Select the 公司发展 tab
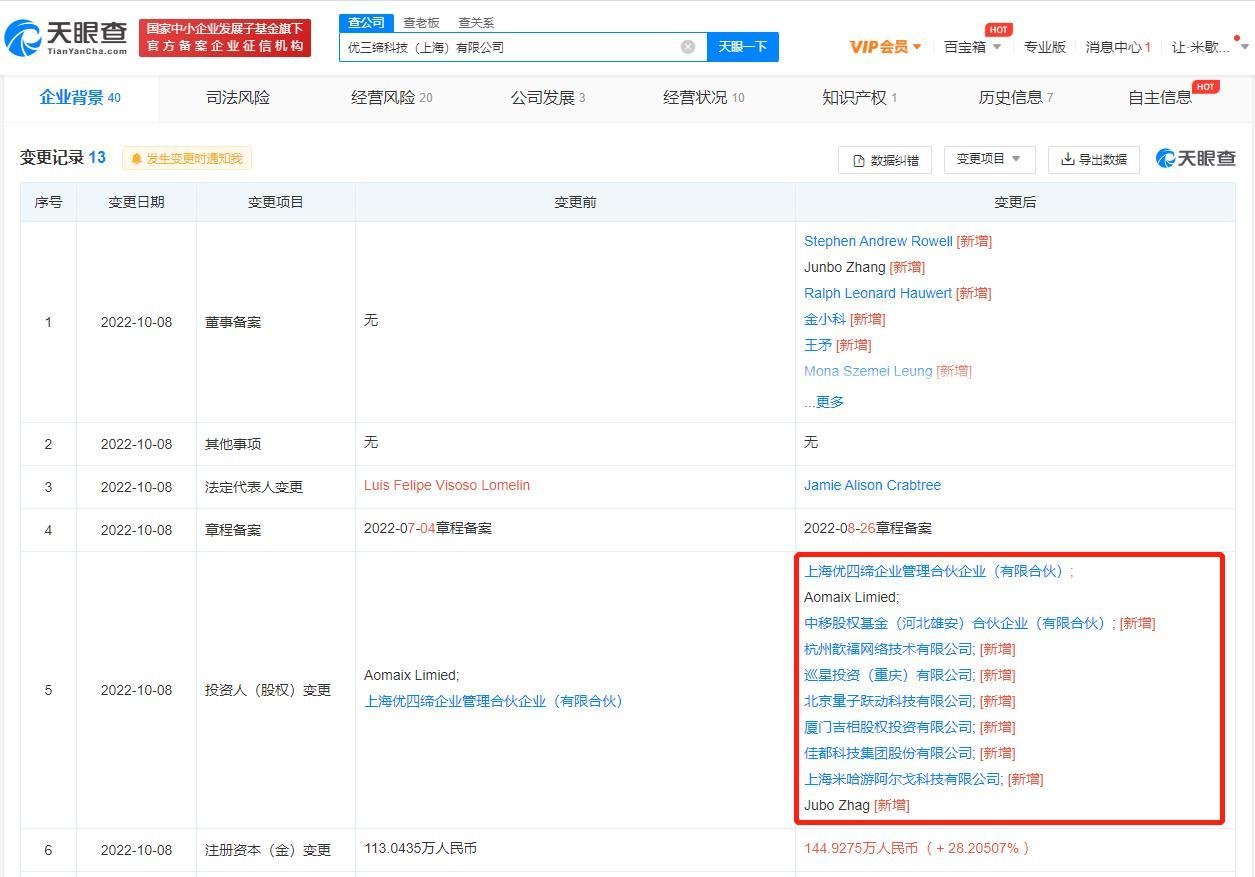Screen dimensions: 1255x877 (x=548, y=97)
